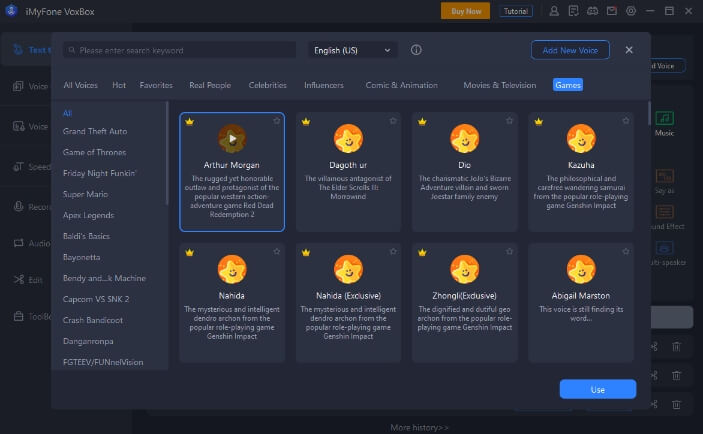Click the voice grid scrollbar
This screenshot has width=703, height=434.
[649, 113]
